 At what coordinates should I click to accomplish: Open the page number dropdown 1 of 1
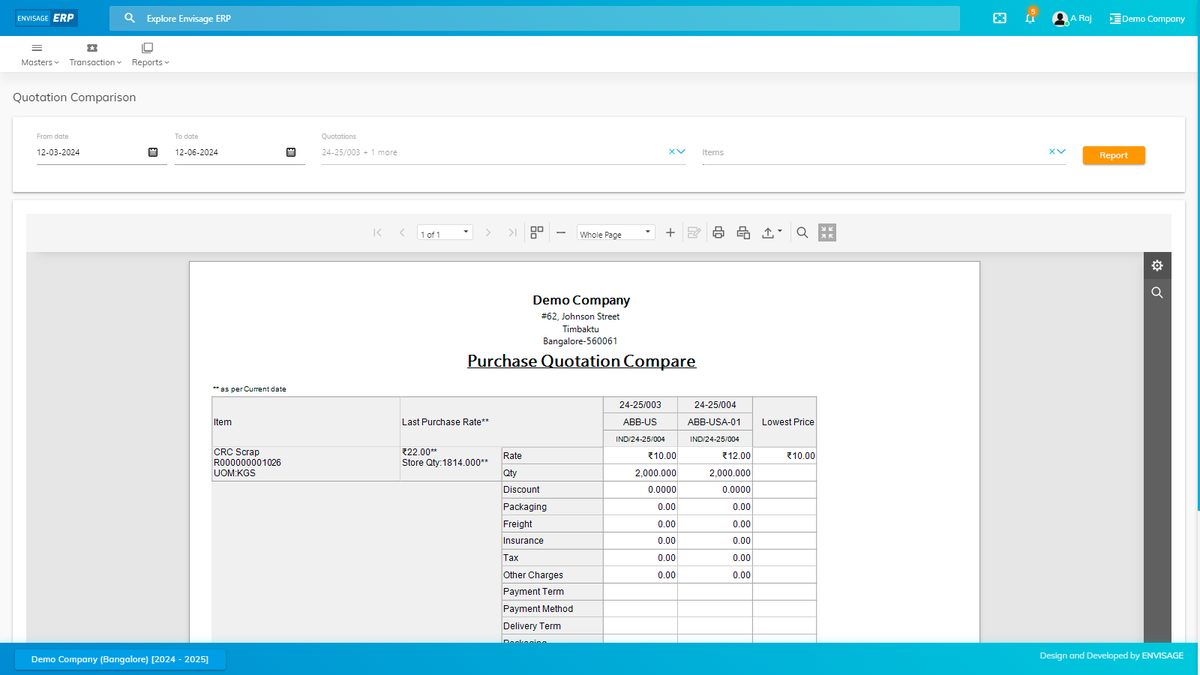tap(445, 233)
